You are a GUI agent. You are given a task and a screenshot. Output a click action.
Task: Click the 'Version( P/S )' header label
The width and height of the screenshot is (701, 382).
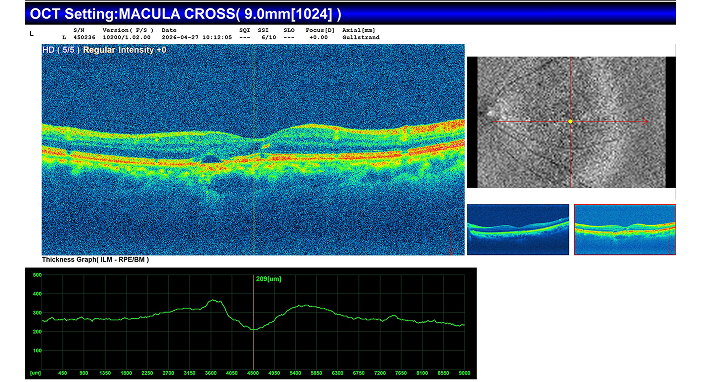point(128,30)
